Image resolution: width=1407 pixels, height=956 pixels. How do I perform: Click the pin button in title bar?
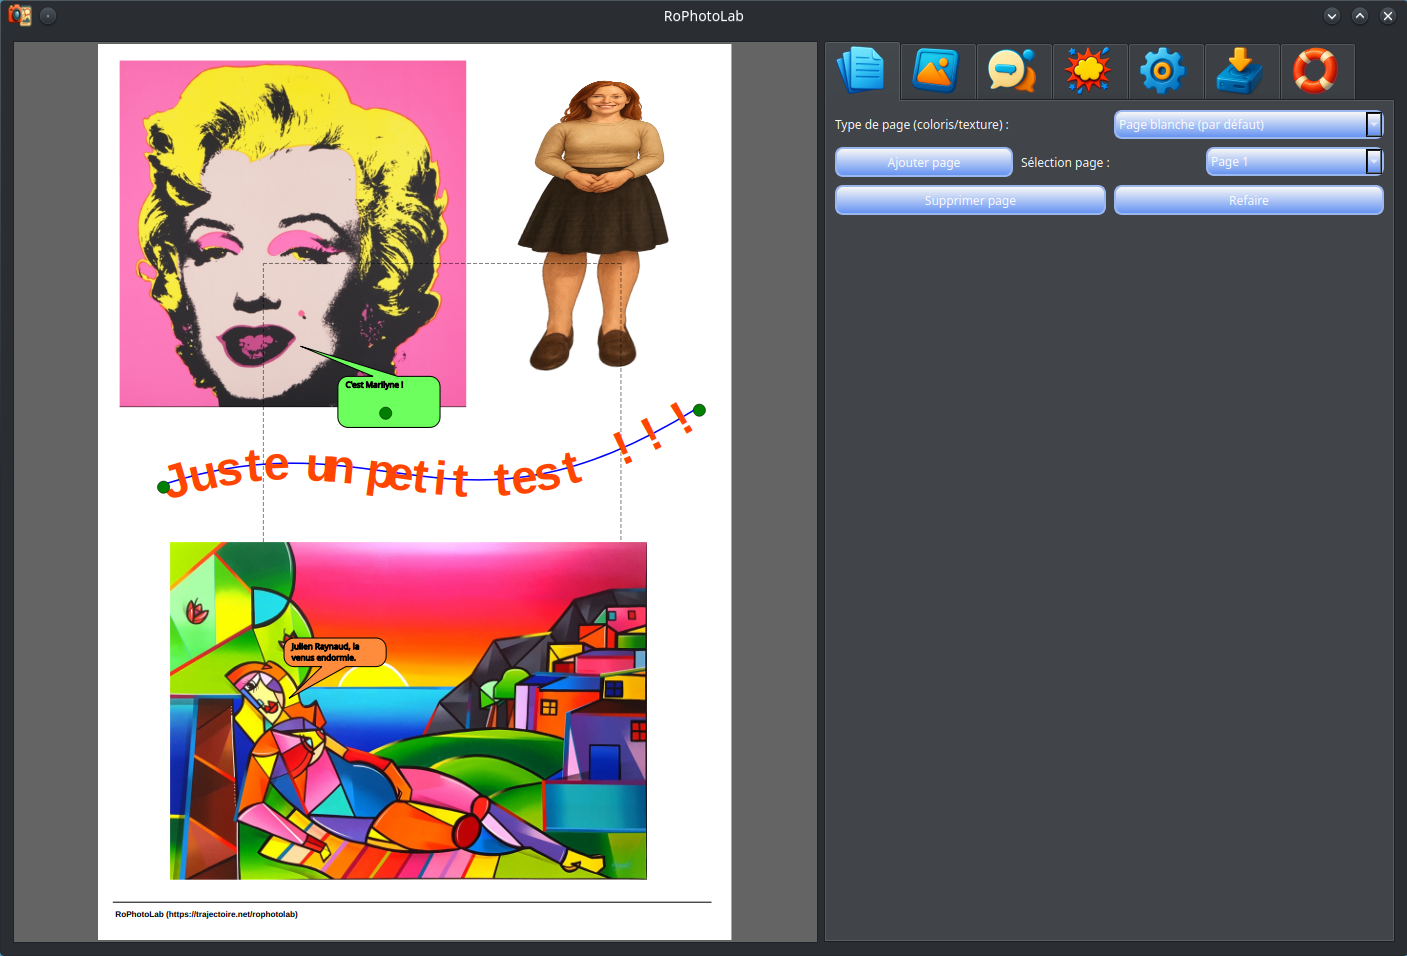point(48,16)
